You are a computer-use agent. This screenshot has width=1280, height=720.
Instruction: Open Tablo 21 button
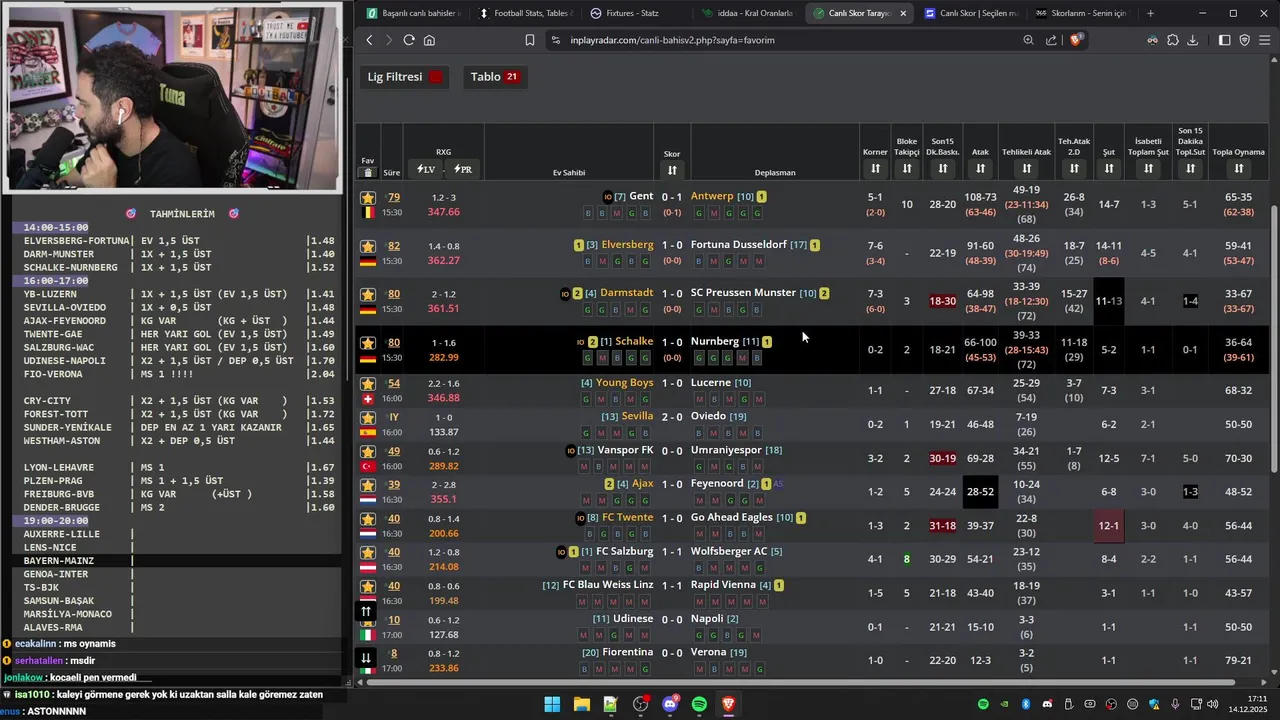click(x=494, y=77)
